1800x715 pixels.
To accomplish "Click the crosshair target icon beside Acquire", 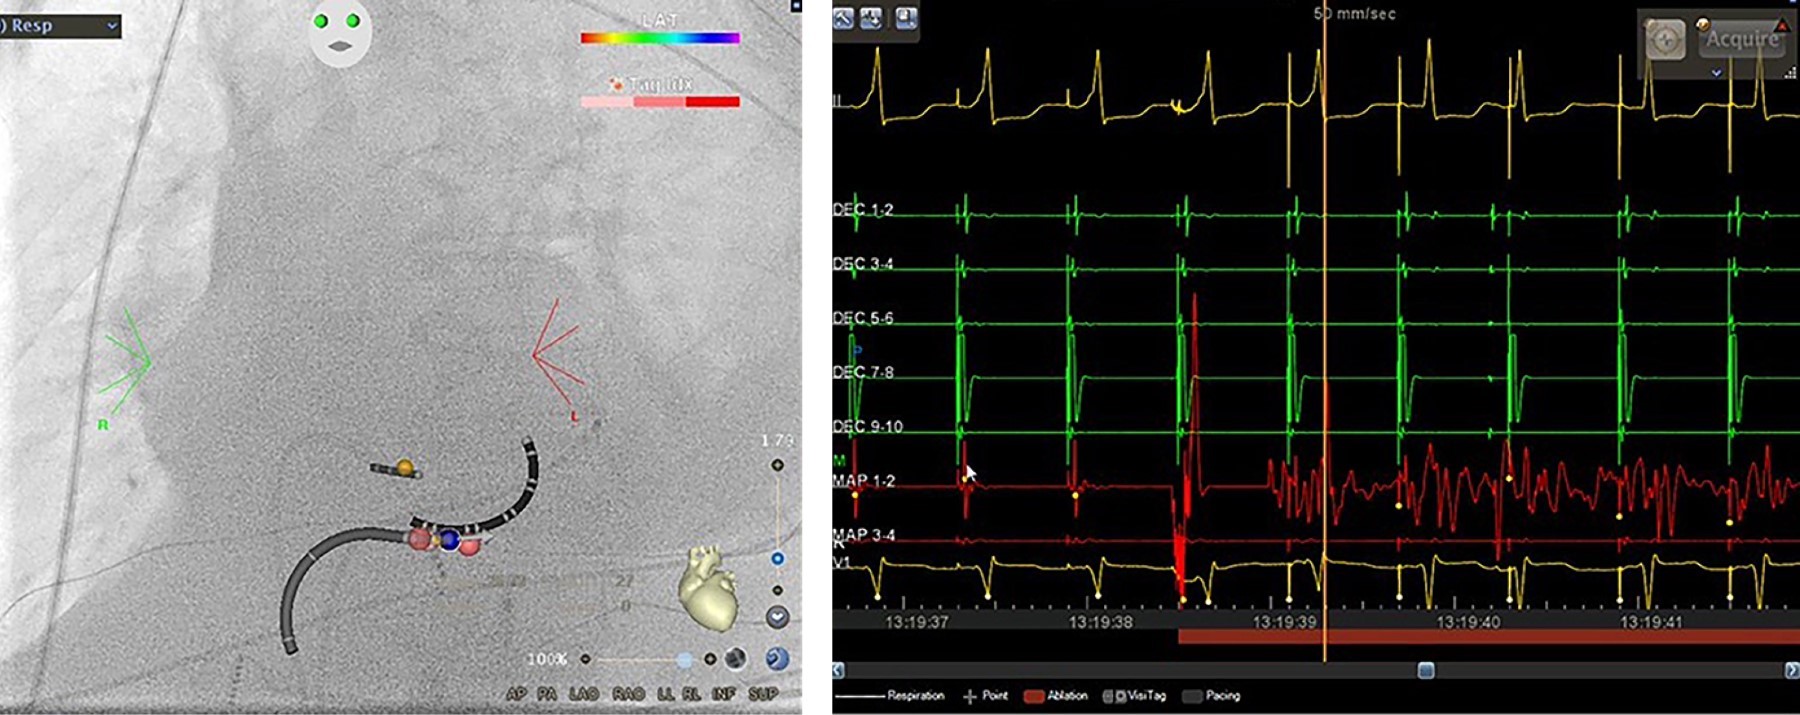I will [1665, 40].
